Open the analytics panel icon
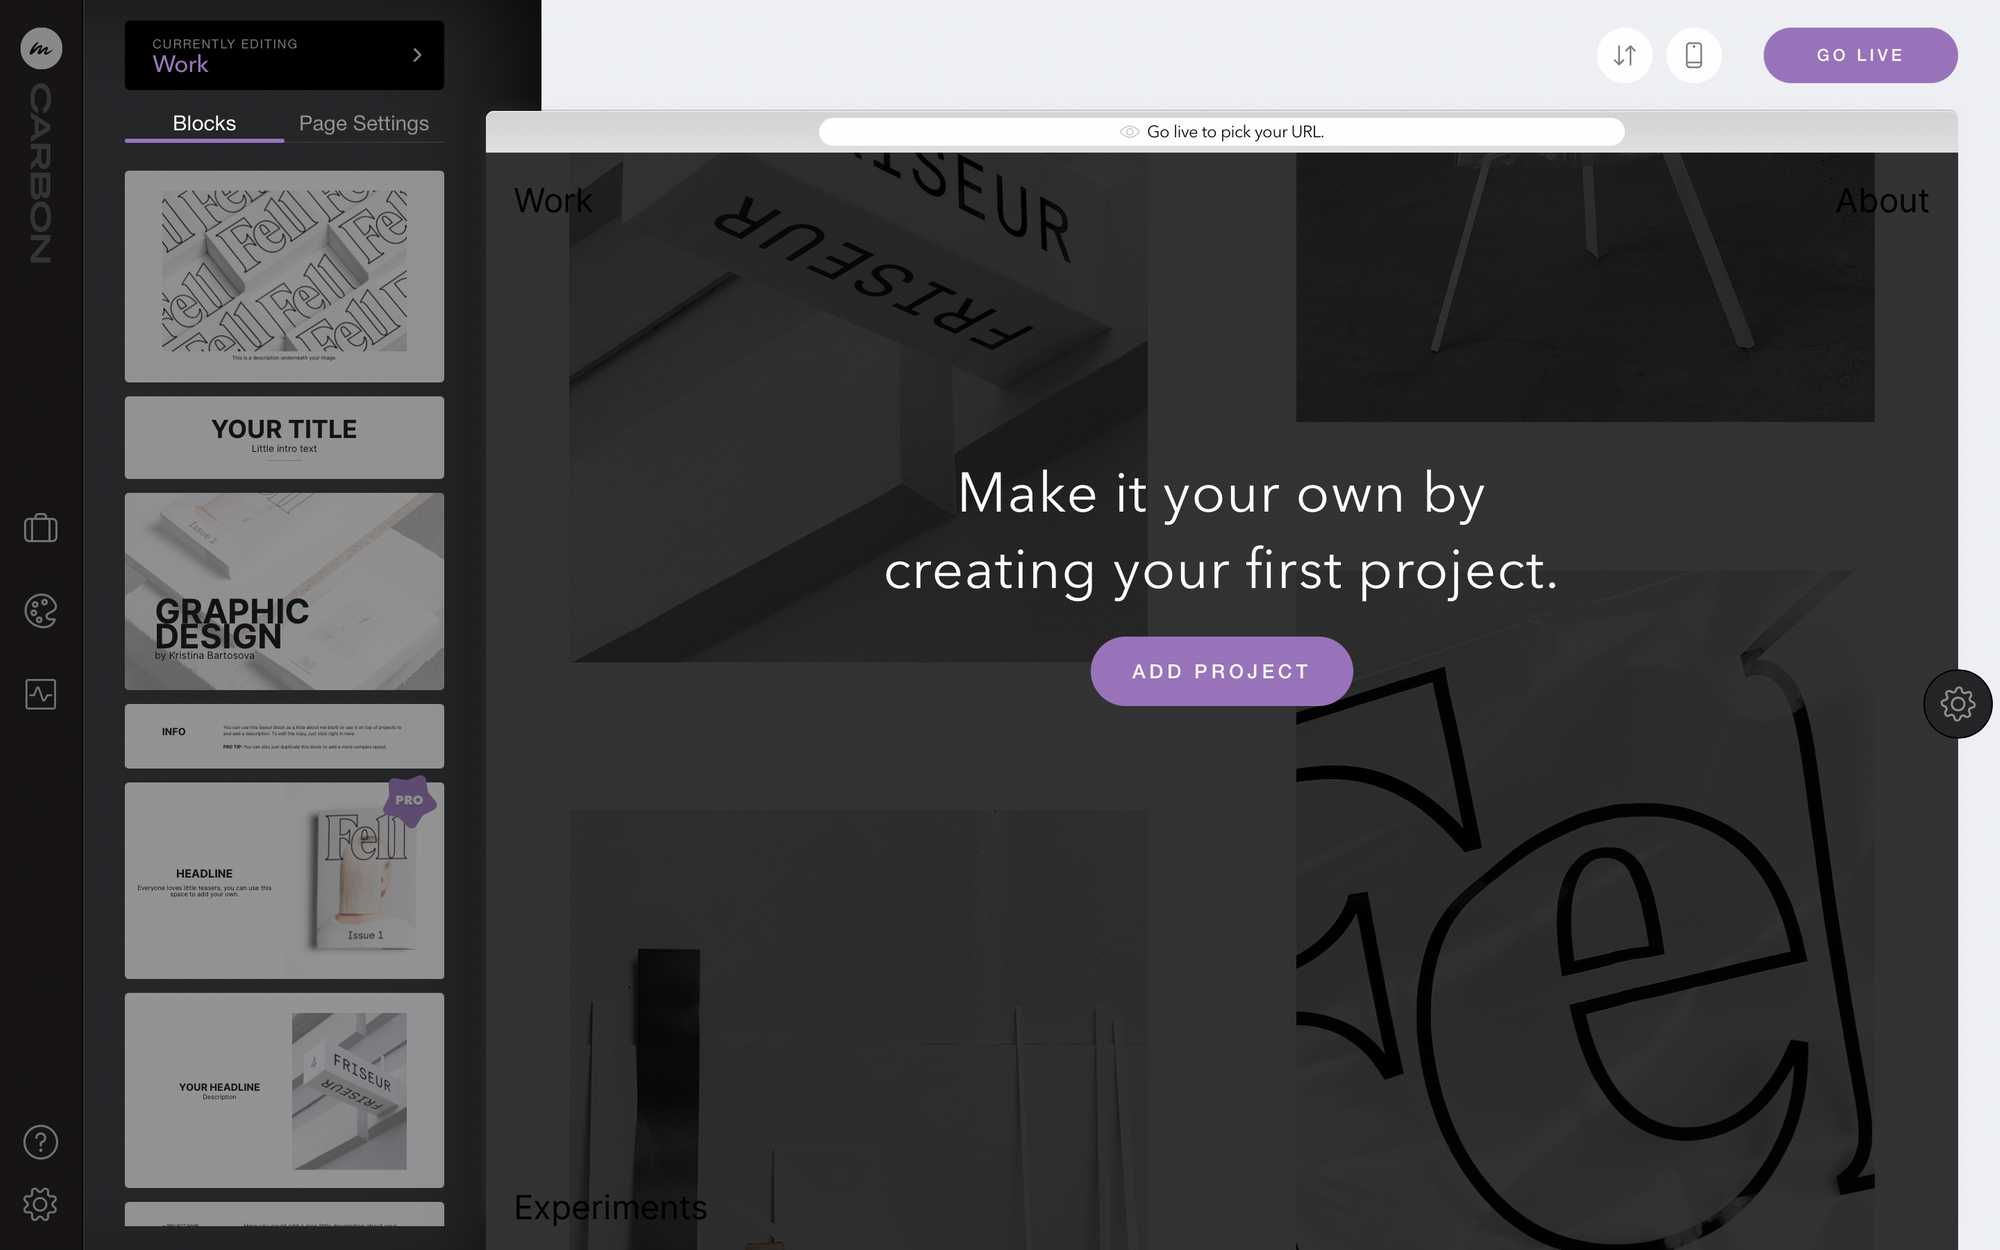 tap(40, 693)
